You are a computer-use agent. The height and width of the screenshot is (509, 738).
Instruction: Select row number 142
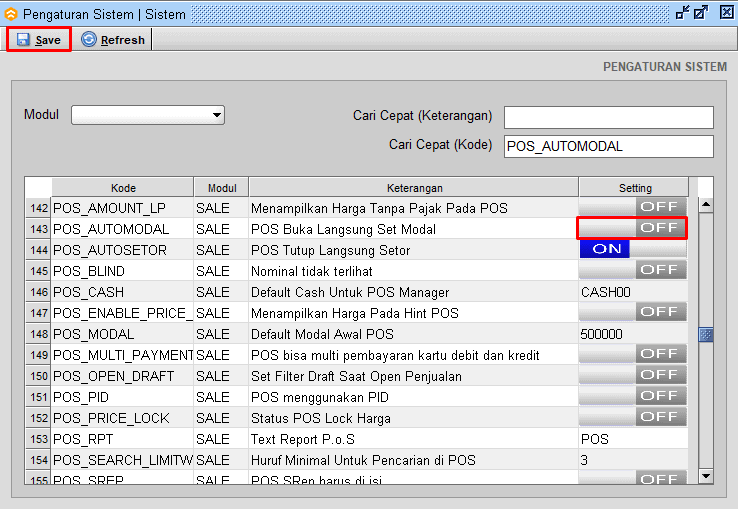click(38, 208)
